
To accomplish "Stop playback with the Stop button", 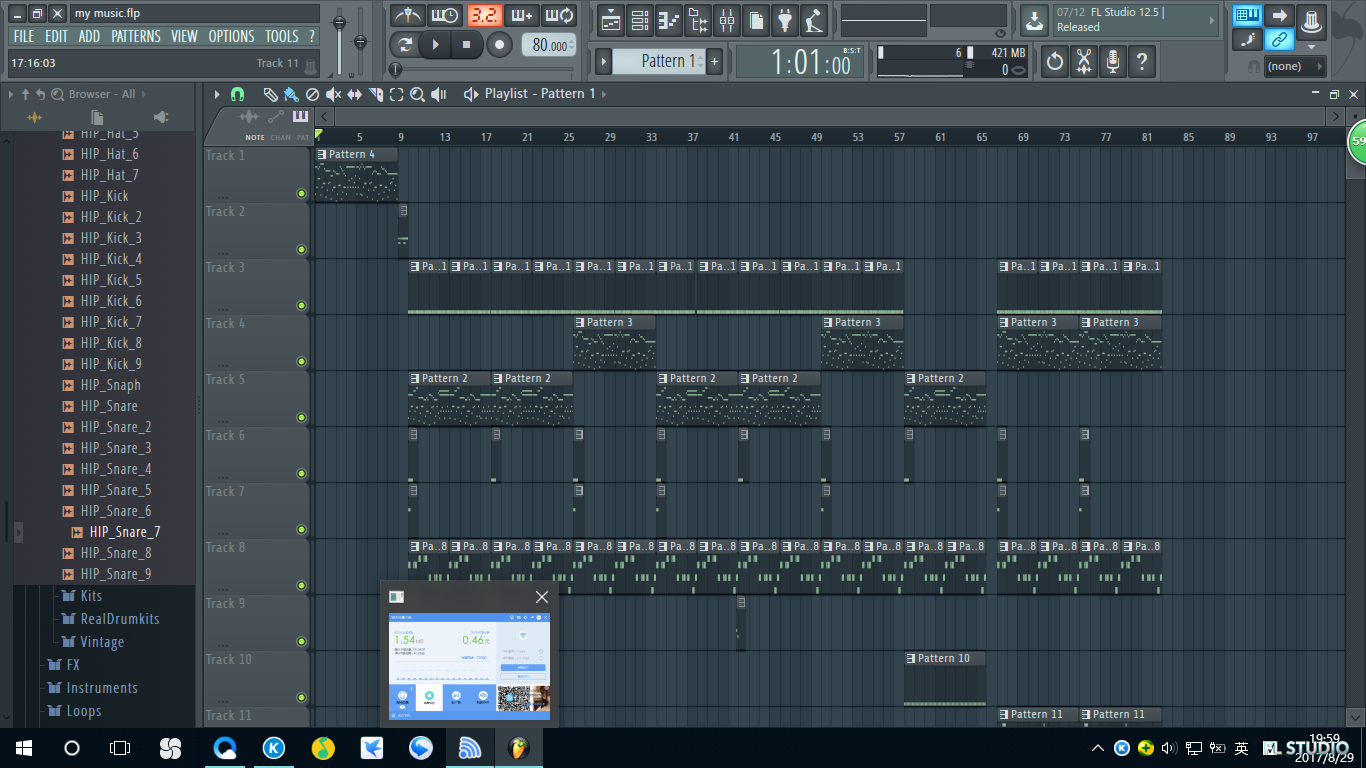I will click(466, 44).
